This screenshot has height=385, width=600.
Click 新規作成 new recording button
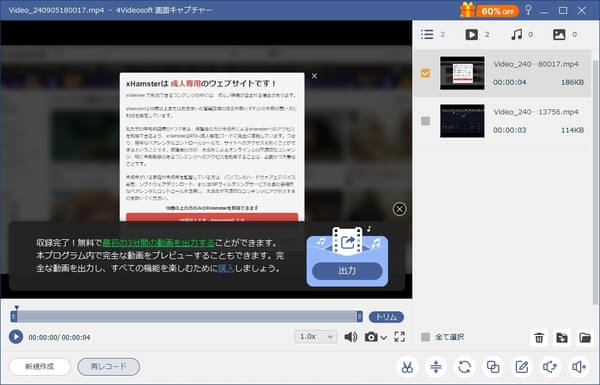40,367
